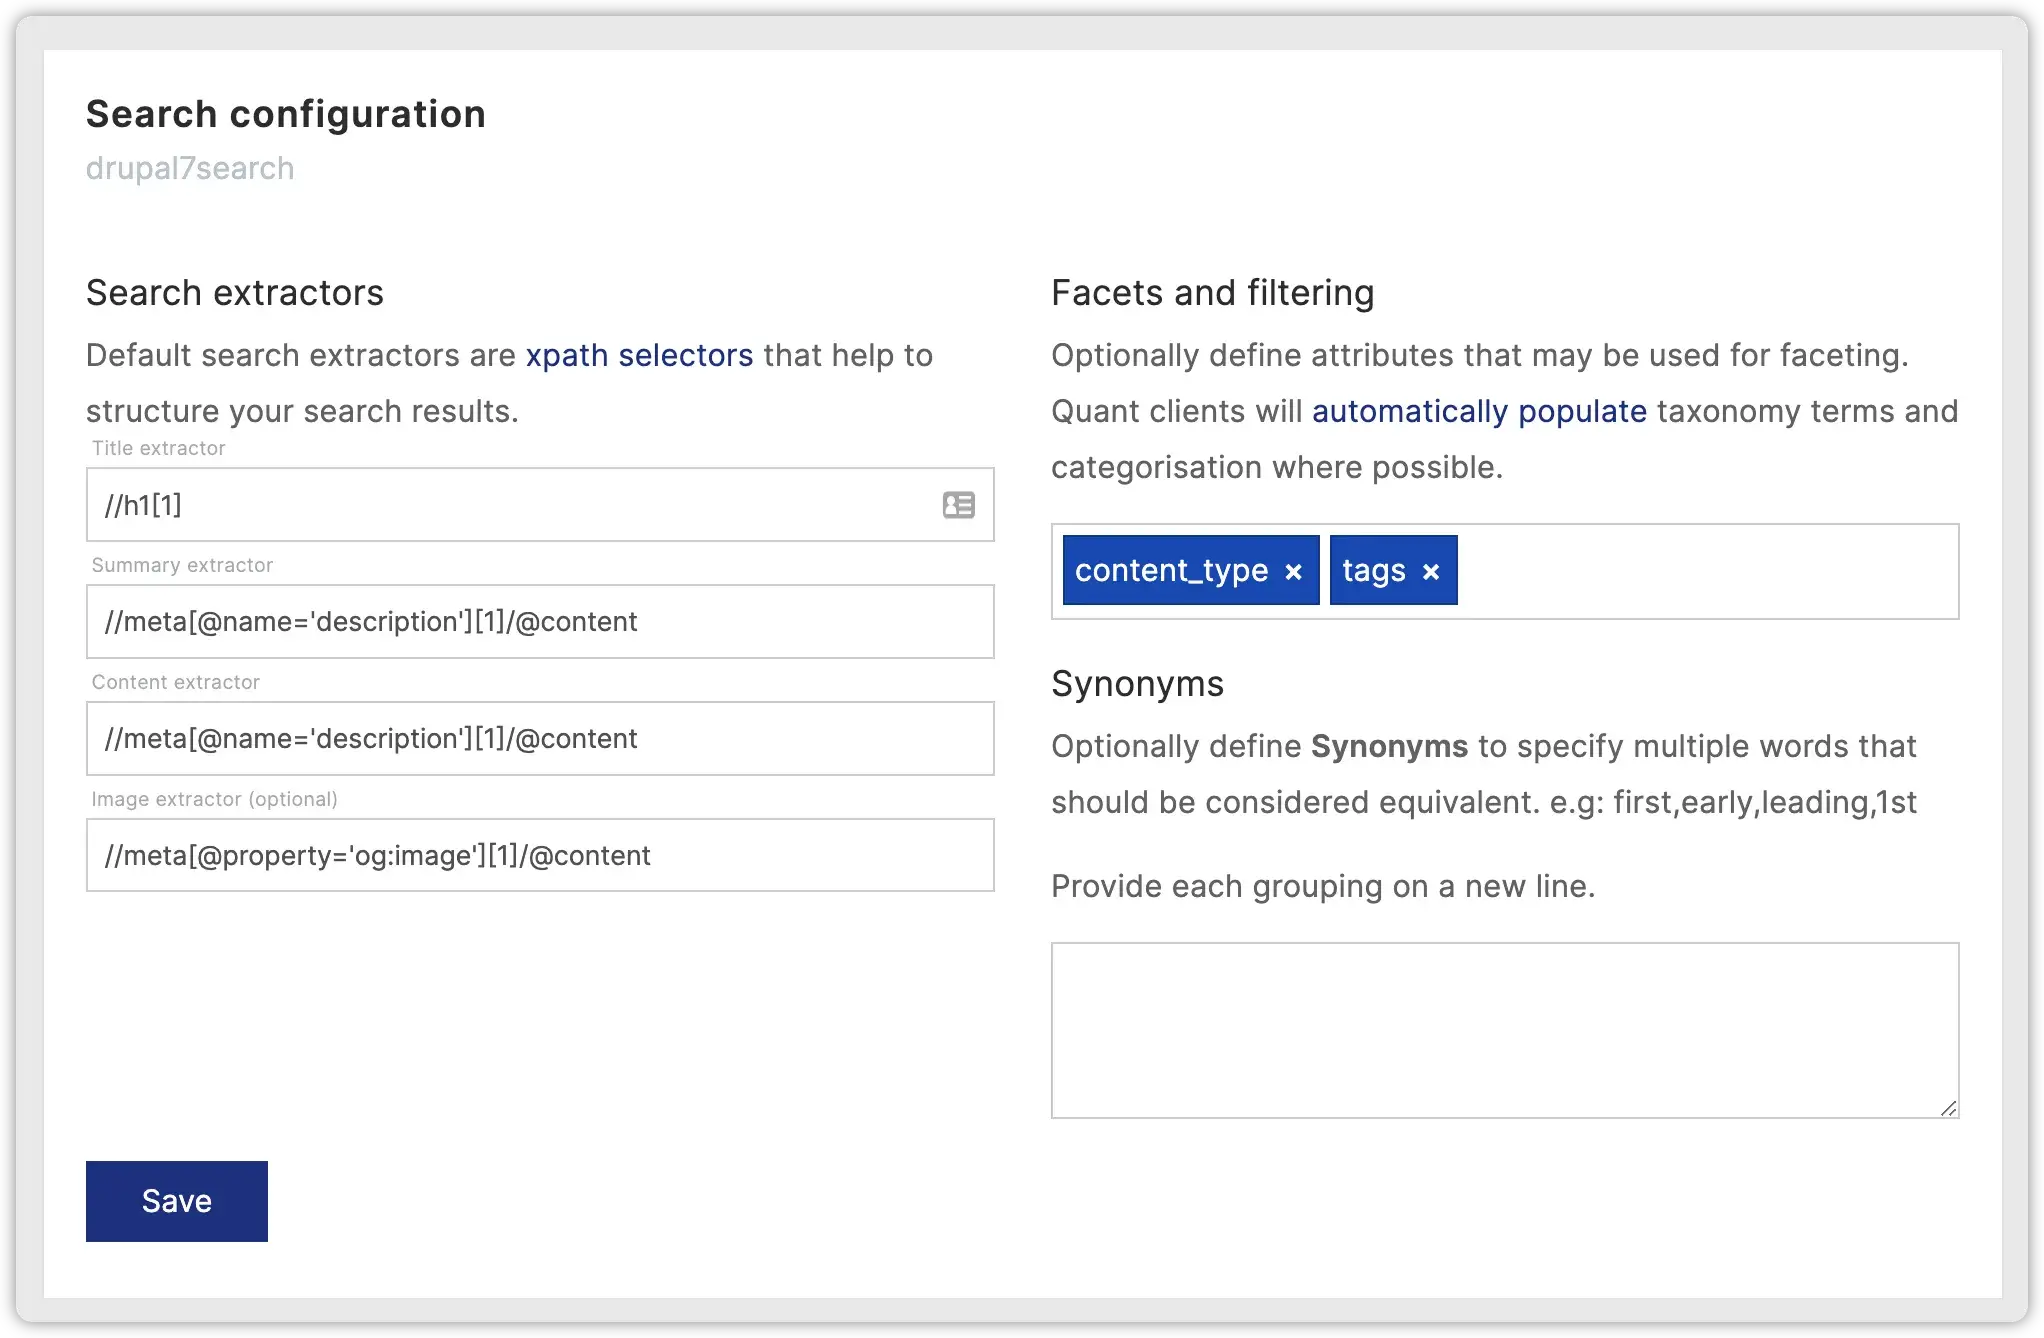Click the Synonyms textarea resize handle
The width and height of the screenshot is (2044, 1338).
pos(1948,1108)
